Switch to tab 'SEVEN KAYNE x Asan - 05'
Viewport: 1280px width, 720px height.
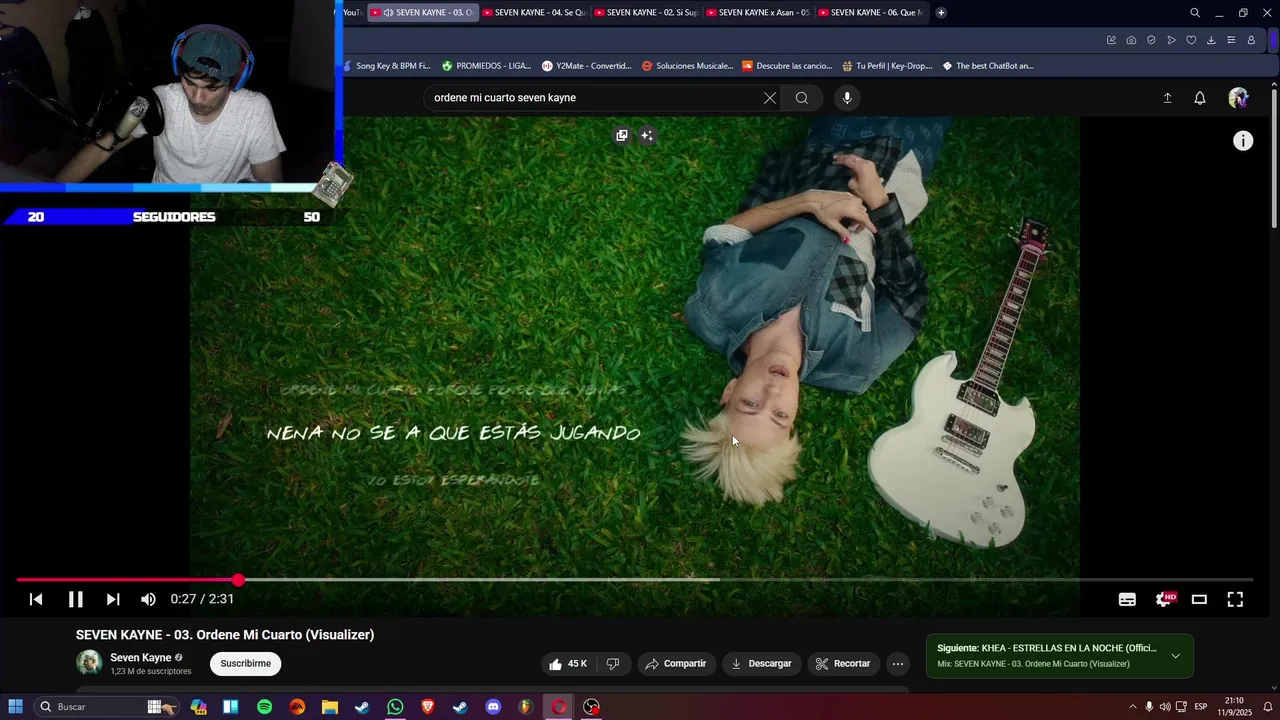[x=757, y=12]
